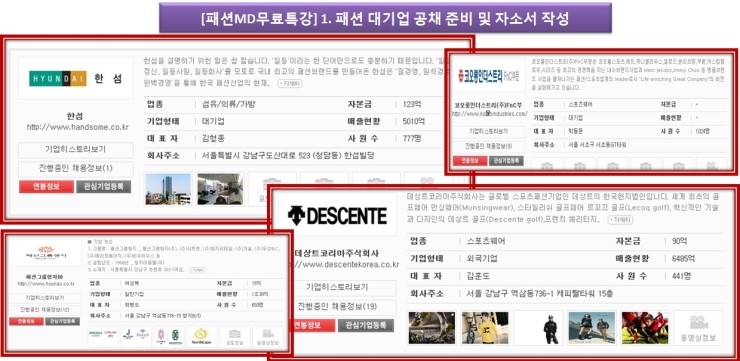Click 관심기업등록 button on Handsome card
This screenshot has height=361, width=740.
(103, 186)
